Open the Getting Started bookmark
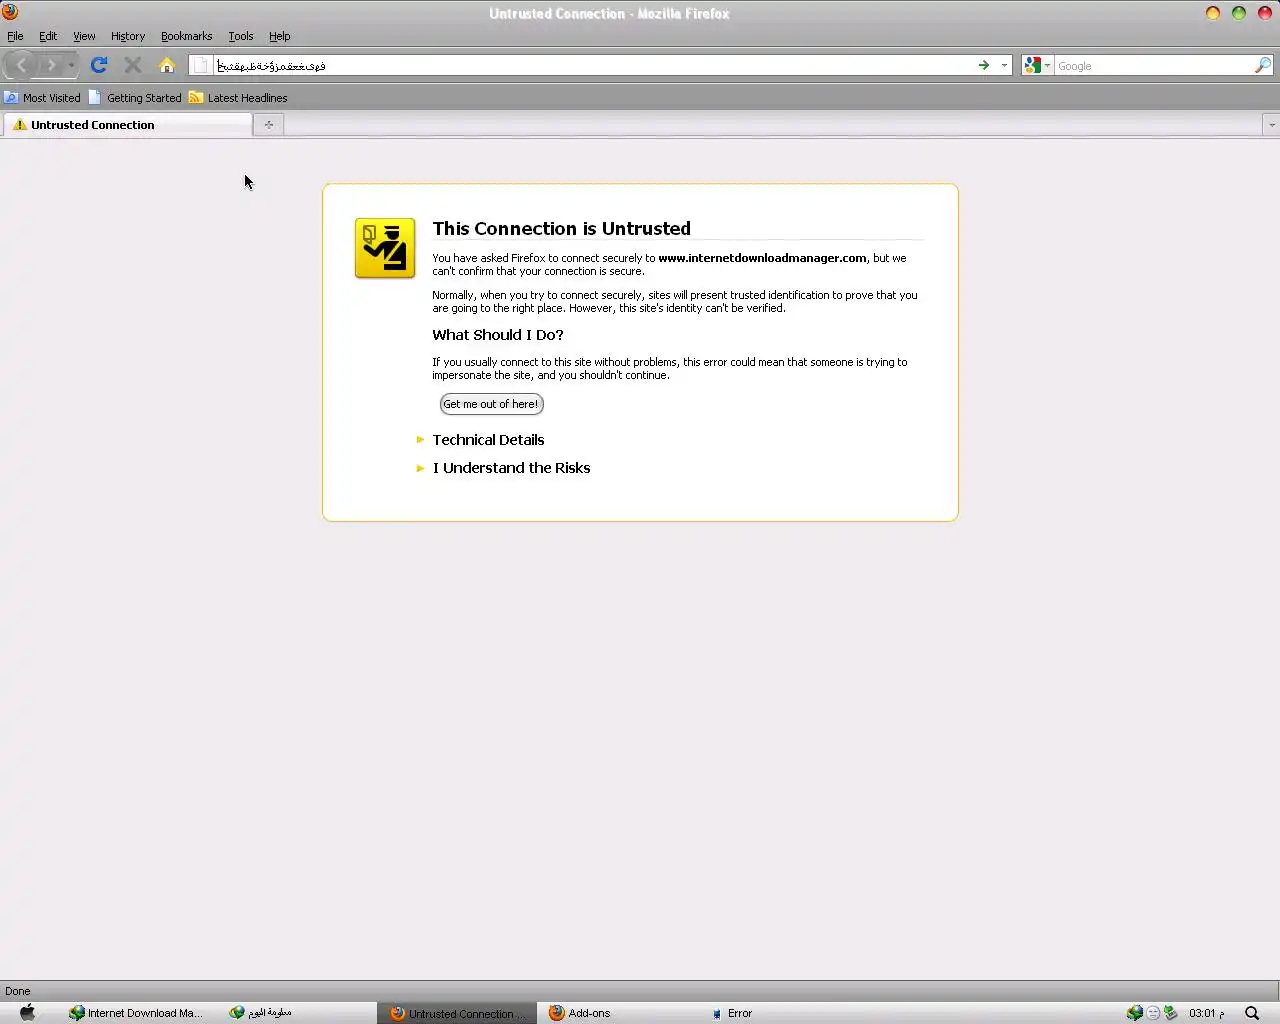Screen dimensions: 1280x1024 point(135,98)
